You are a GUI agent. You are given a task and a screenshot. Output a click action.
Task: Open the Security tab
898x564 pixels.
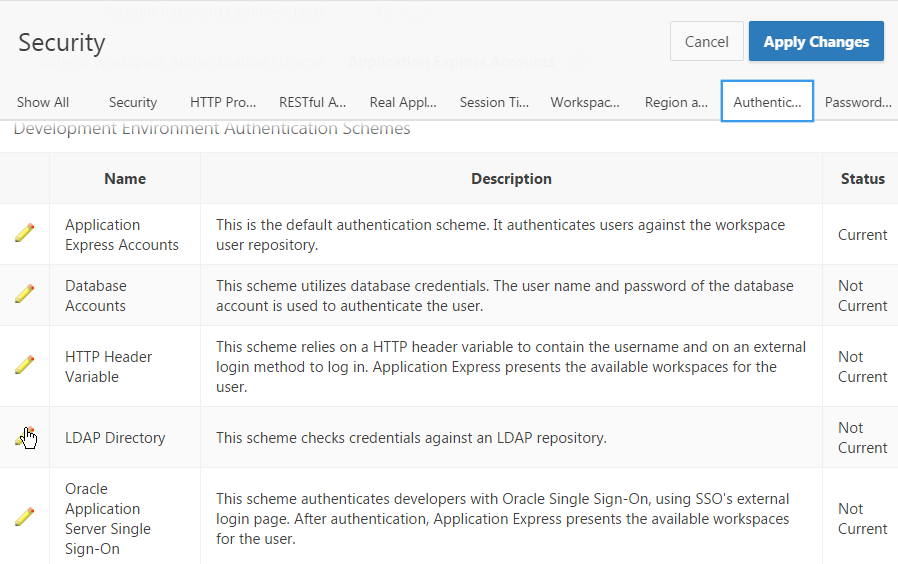pyautogui.click(x=133, y=102)
